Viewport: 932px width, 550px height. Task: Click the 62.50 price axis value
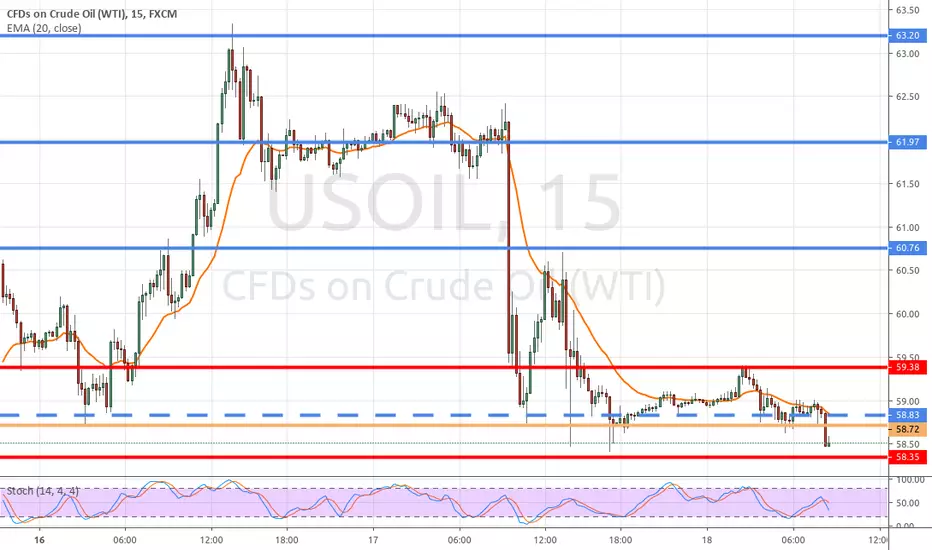coord(908,96)
